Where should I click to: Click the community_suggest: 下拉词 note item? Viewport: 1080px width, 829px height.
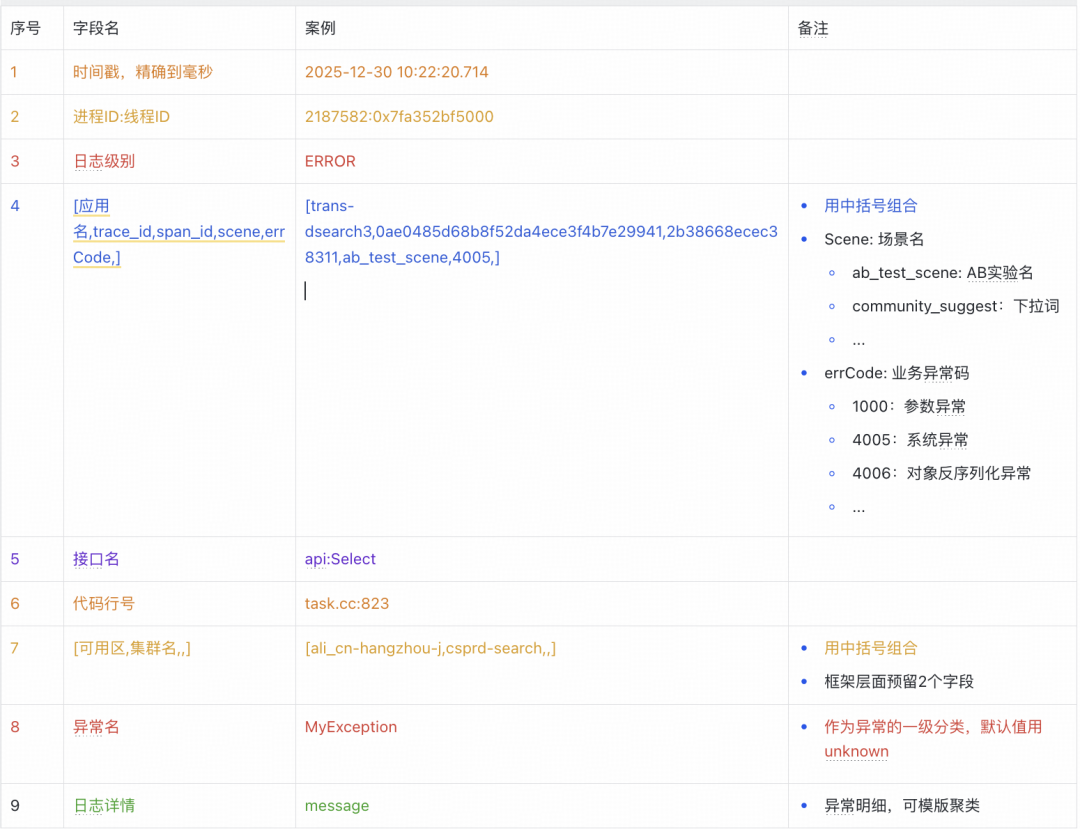coord(955,306)
